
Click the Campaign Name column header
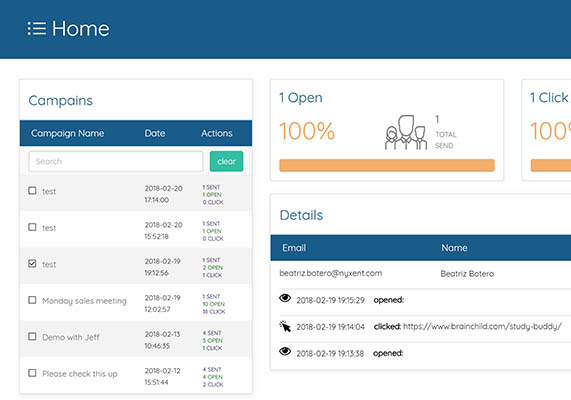point(68,133)
